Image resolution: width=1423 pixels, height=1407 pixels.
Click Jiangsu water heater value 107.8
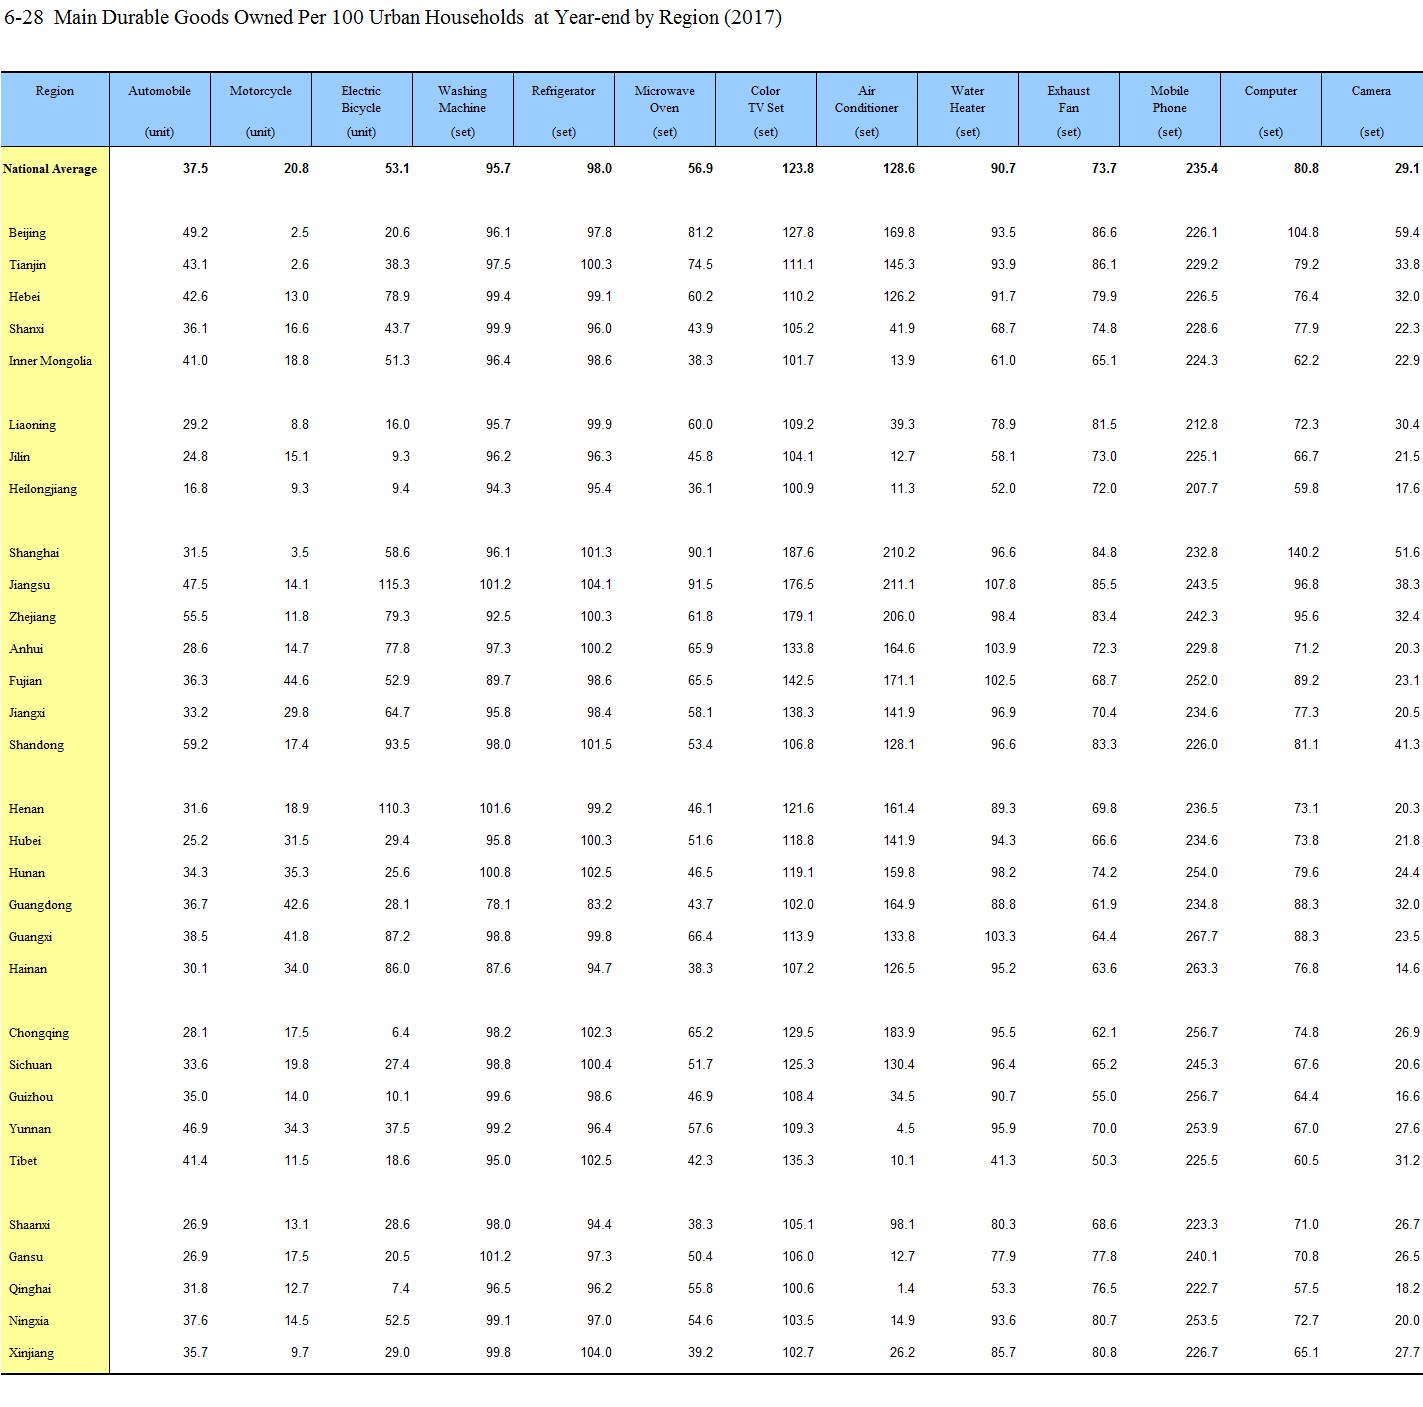pos(1000,585)
